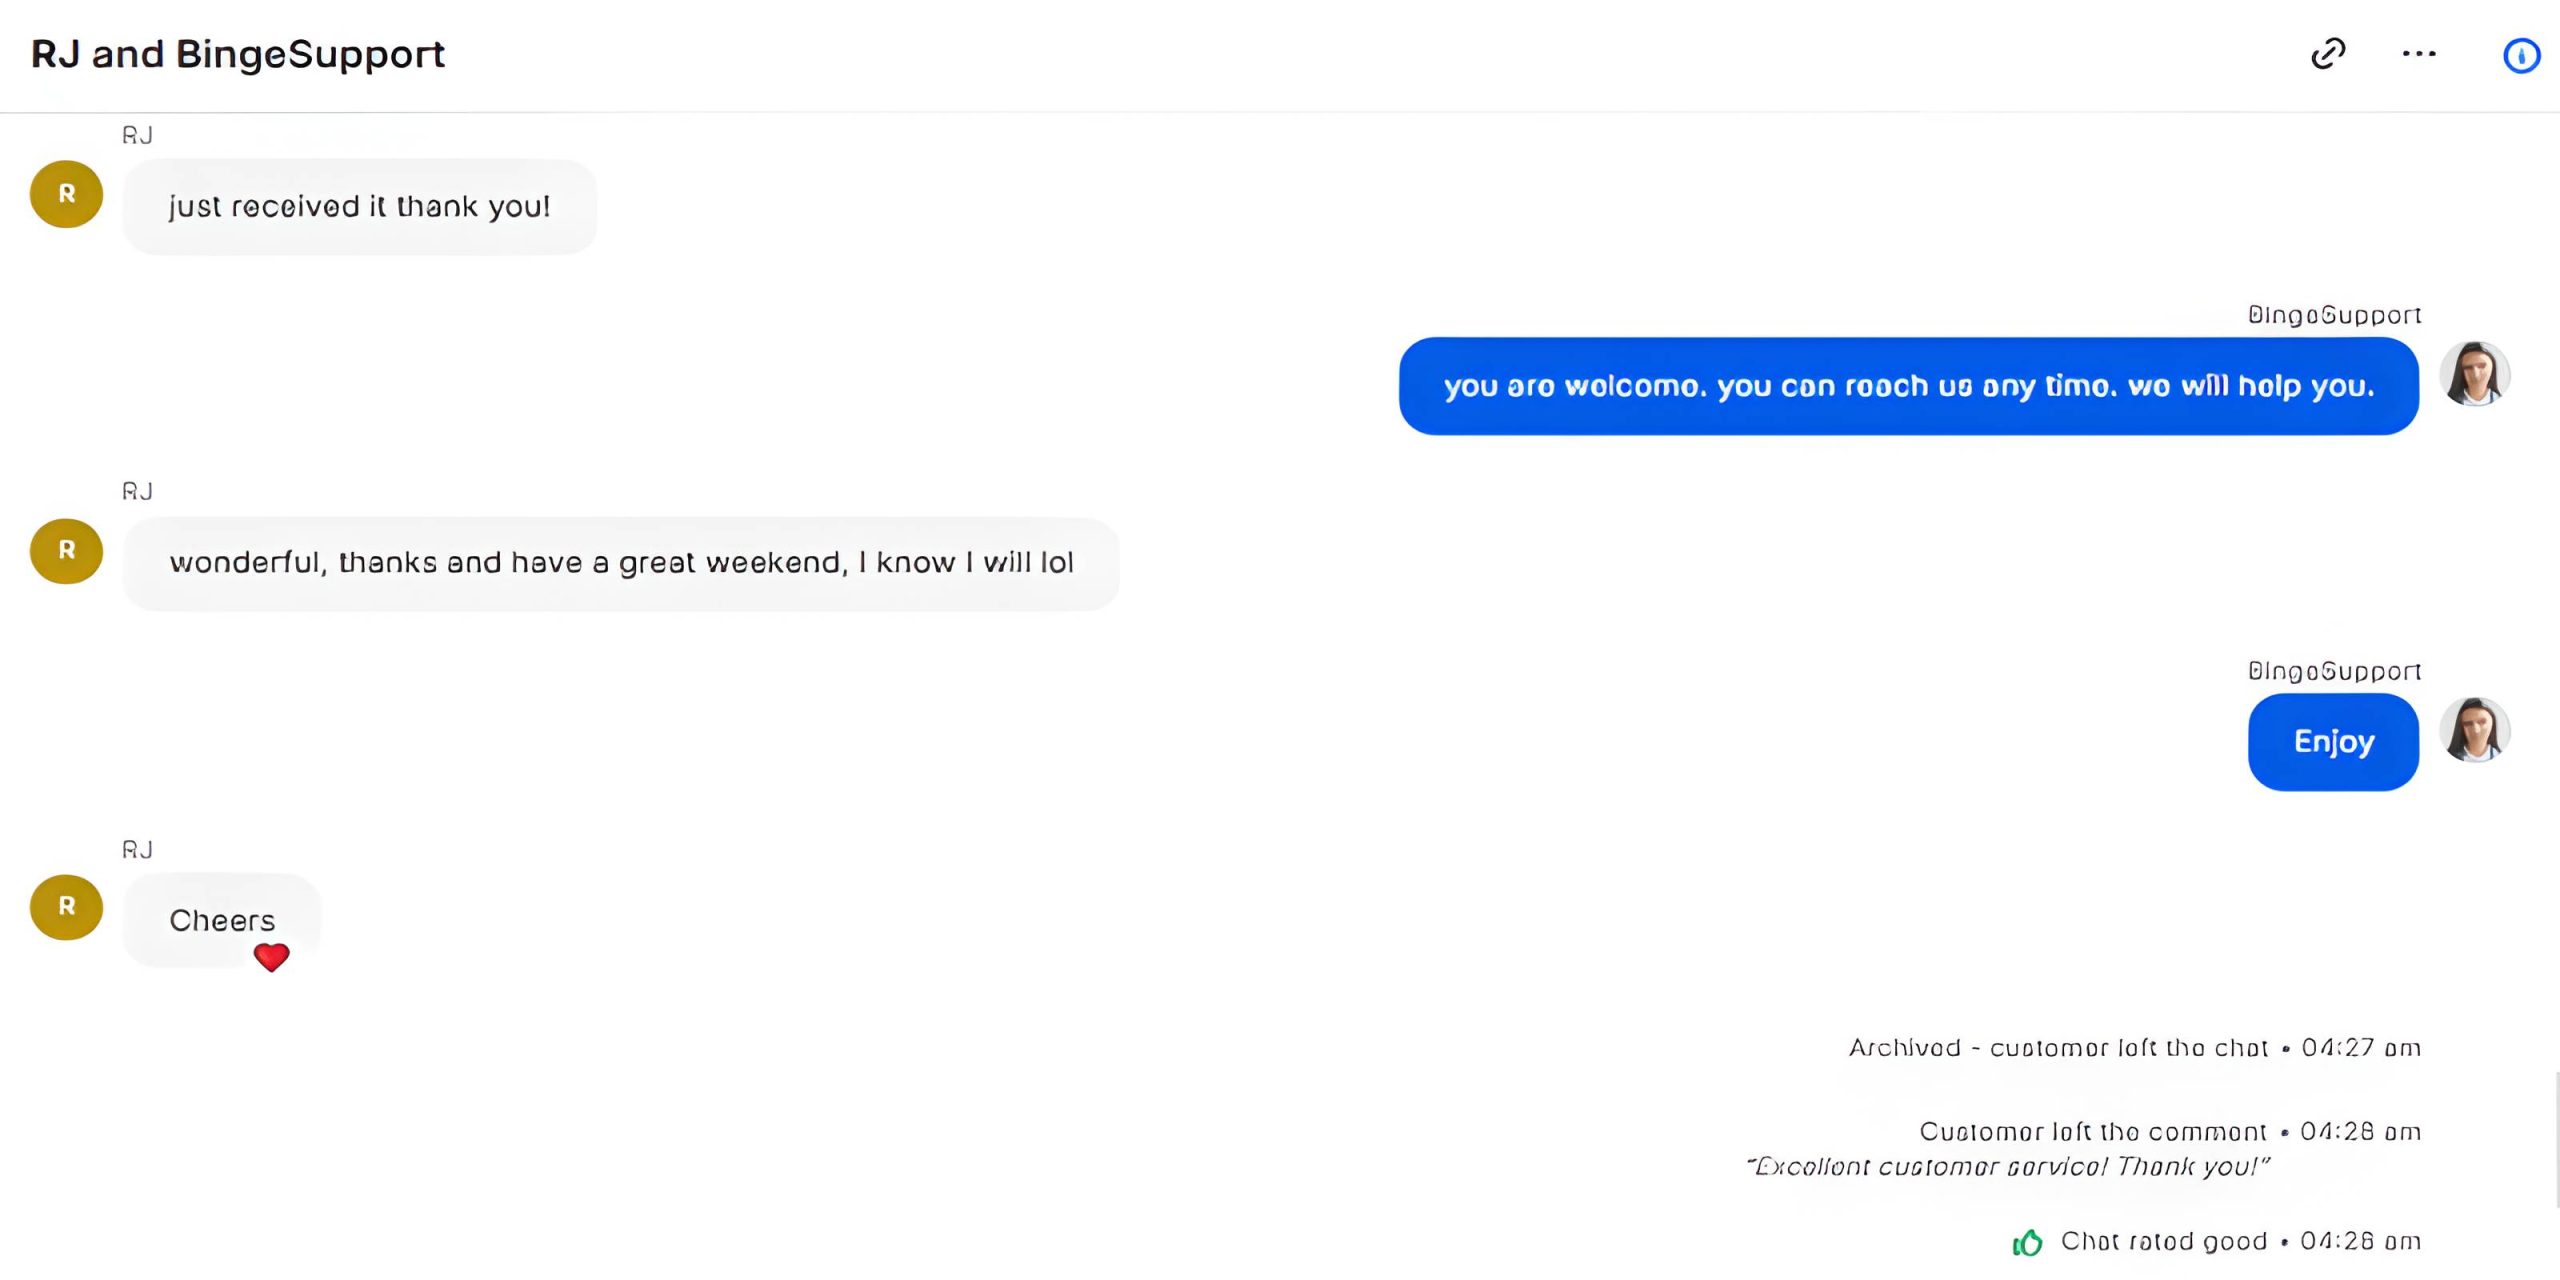Click the 'RJ and BingeSupport' chat title
Viewport: 2560px width, 1280px height.
[x=238, y=54]
